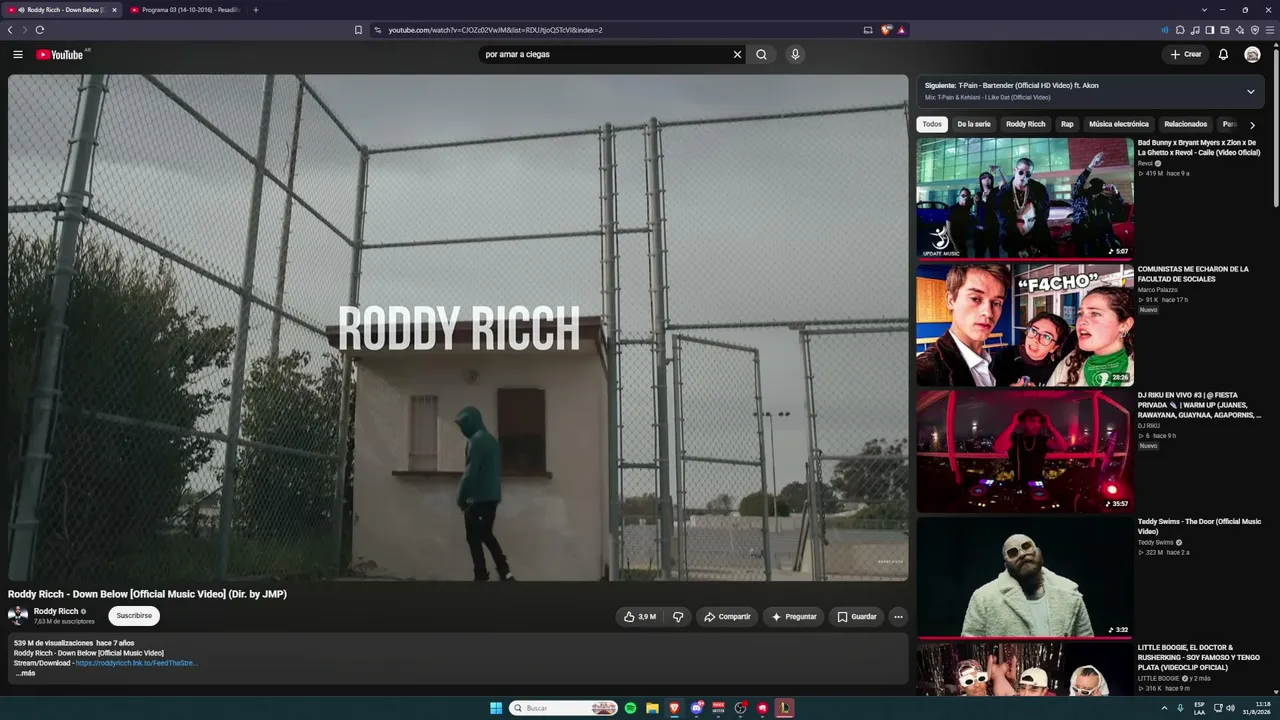Open the Windows Start menu

click(496, 708)
